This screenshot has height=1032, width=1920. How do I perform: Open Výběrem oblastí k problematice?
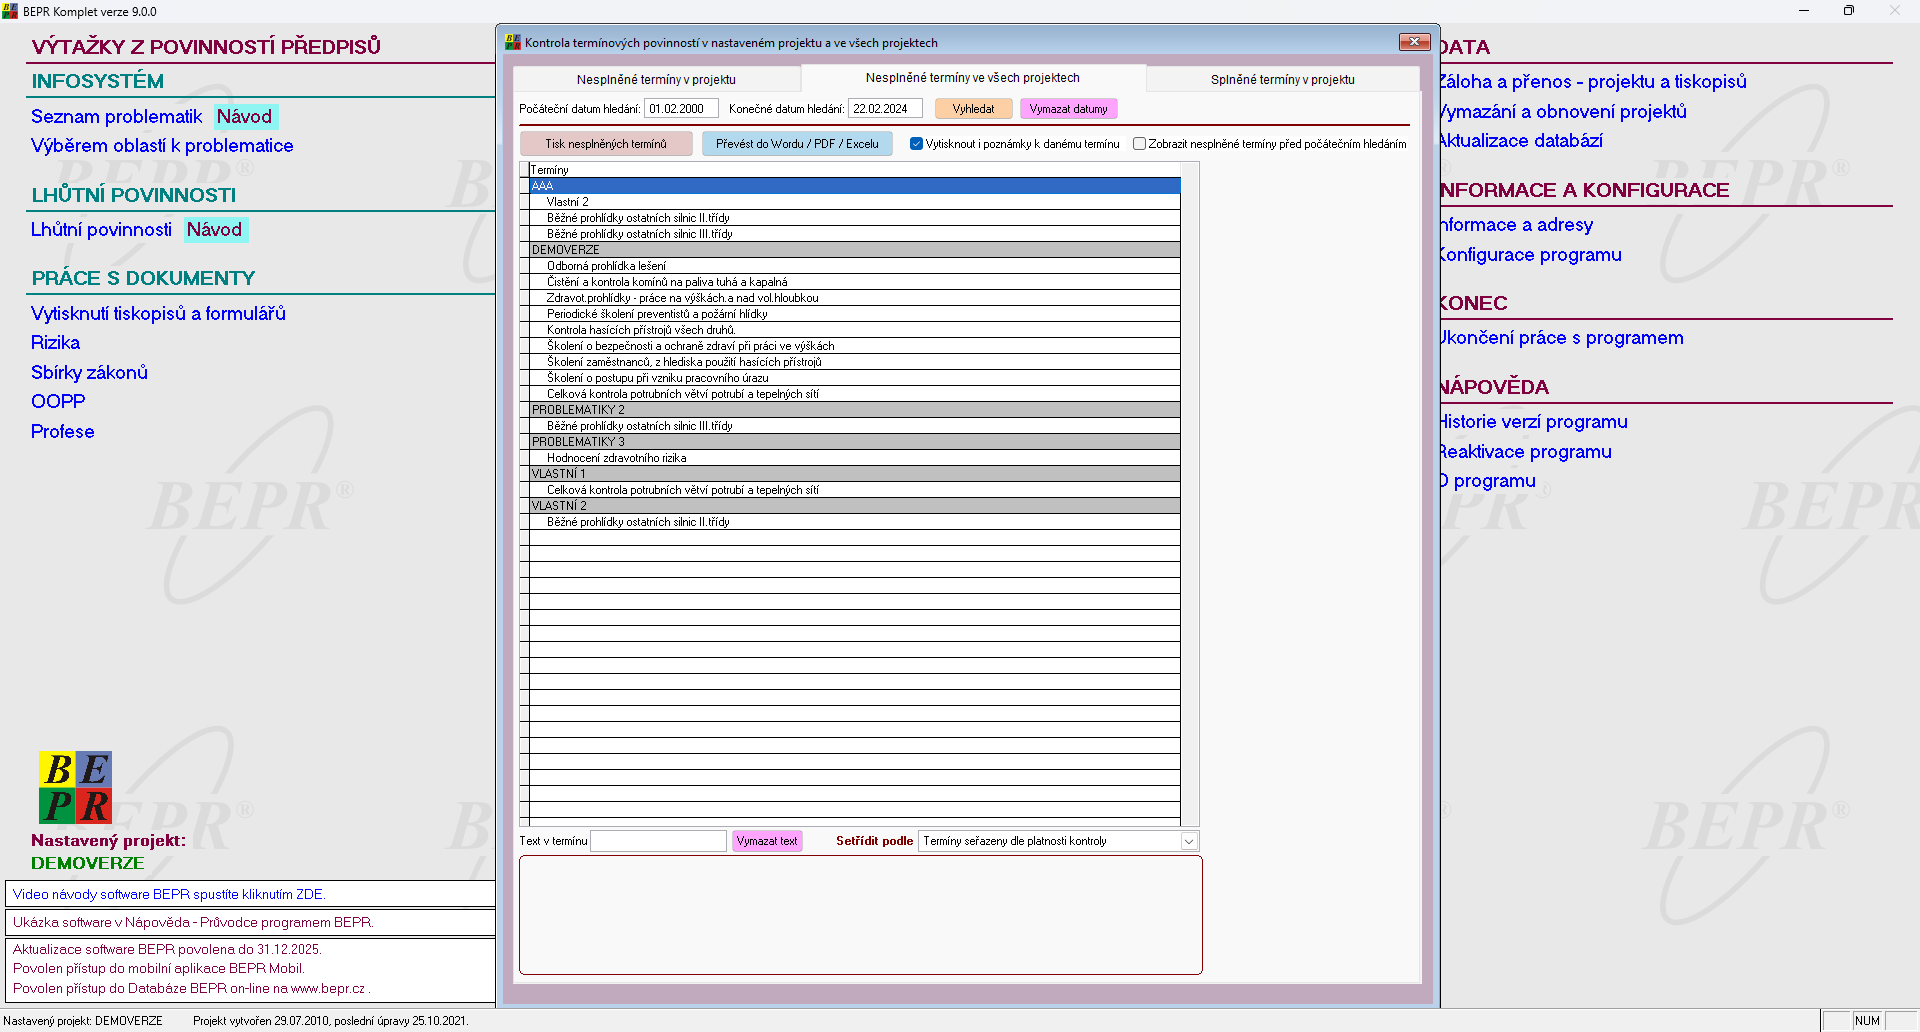tap(162, 146)
